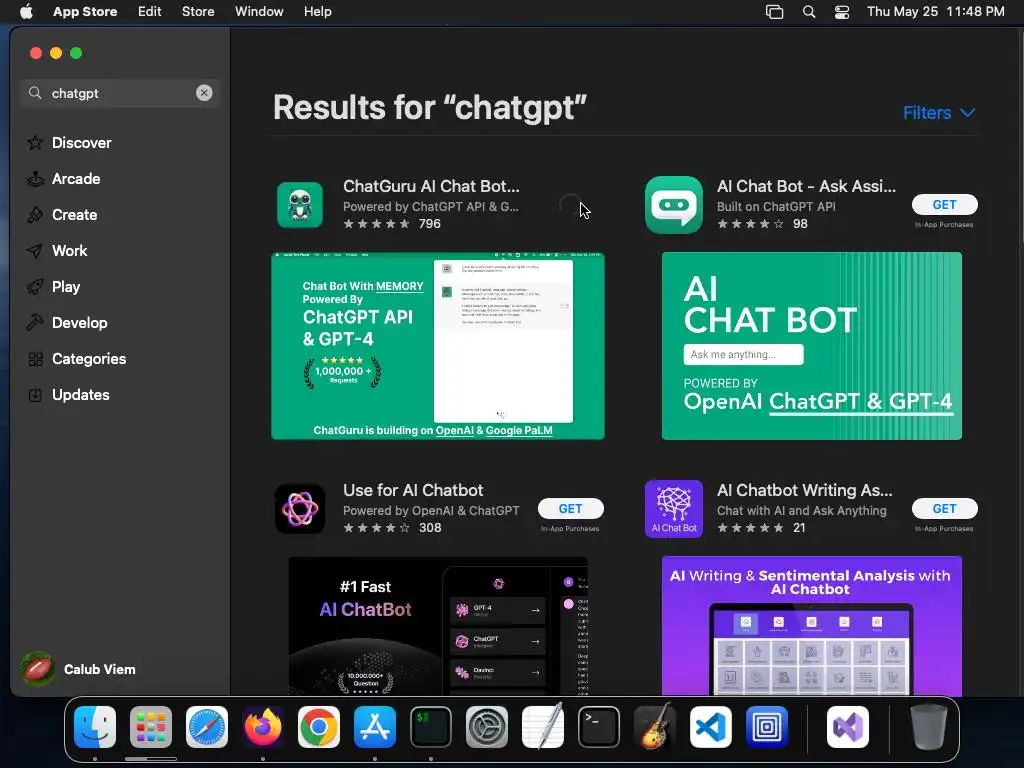Open the AI Chat Bot - Ask Assistant icon

(x=674, y=204)
